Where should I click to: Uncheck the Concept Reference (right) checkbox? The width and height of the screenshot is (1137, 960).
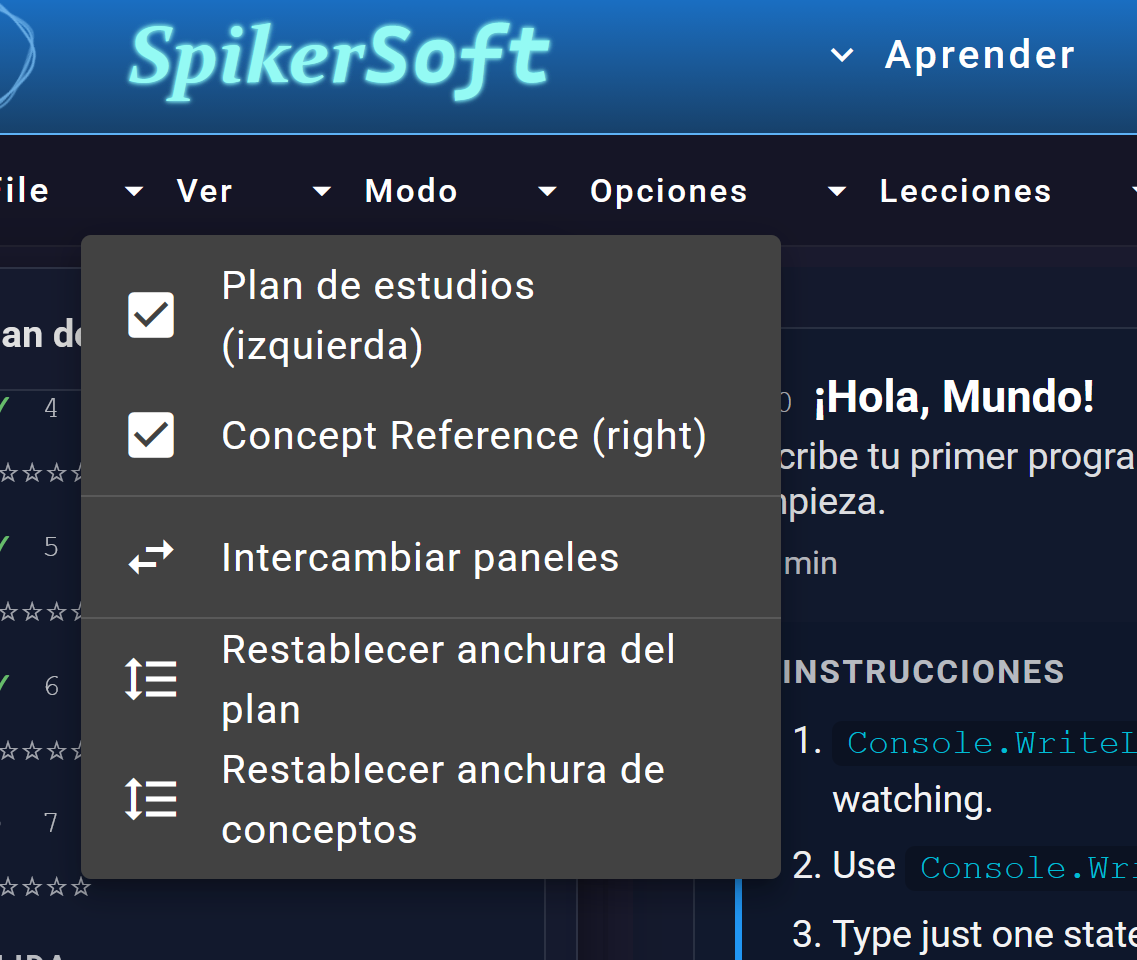tap(151, 435)
